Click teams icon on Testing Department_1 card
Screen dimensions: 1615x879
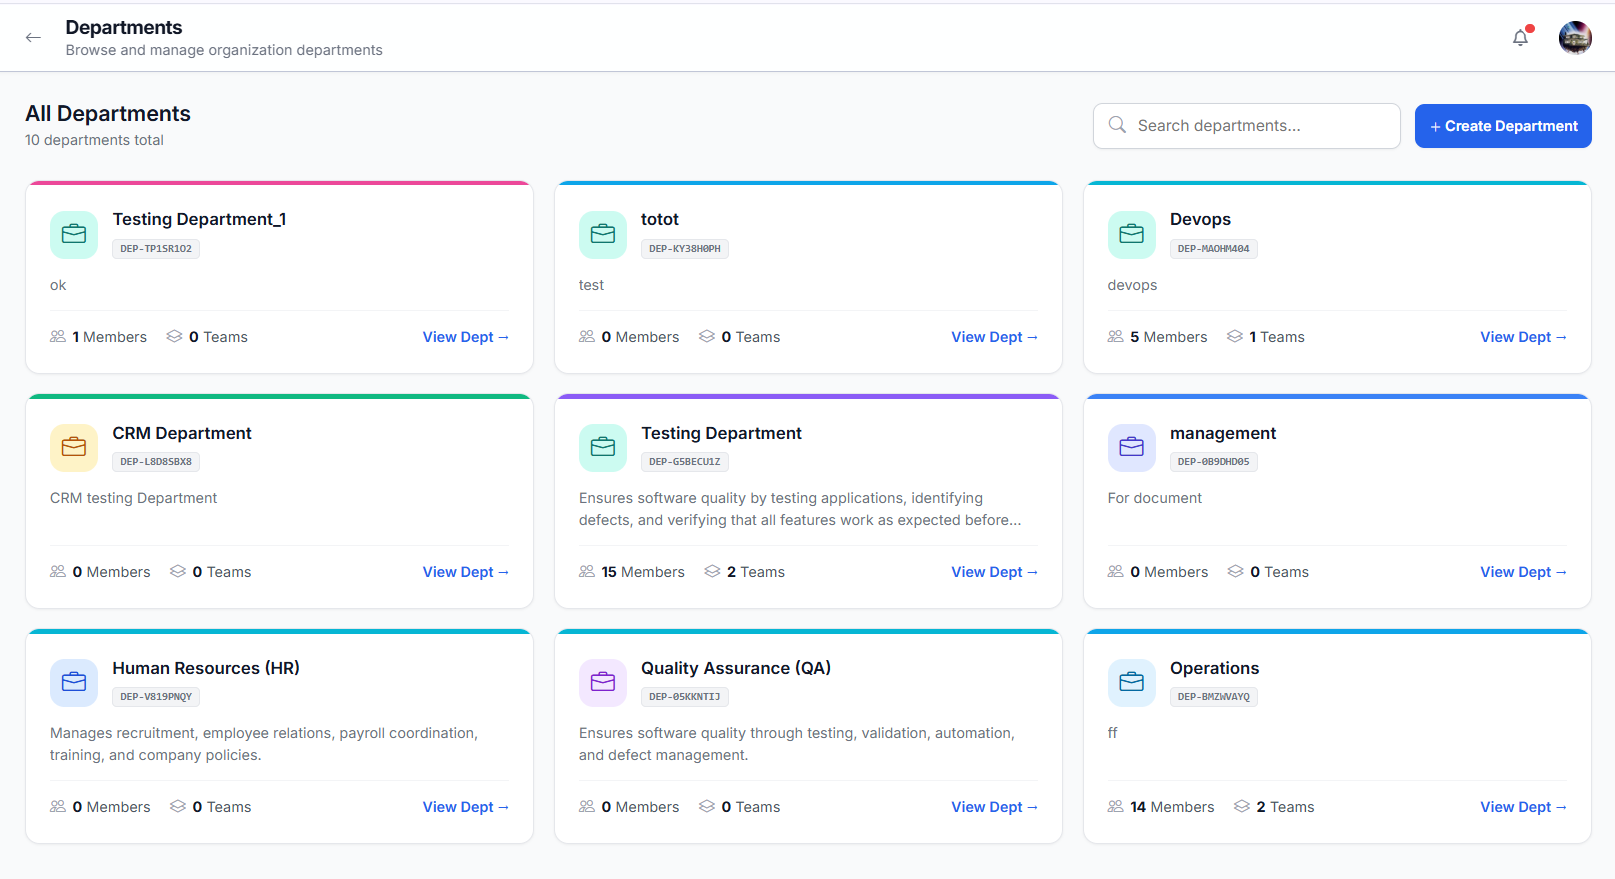click(175, 336)
